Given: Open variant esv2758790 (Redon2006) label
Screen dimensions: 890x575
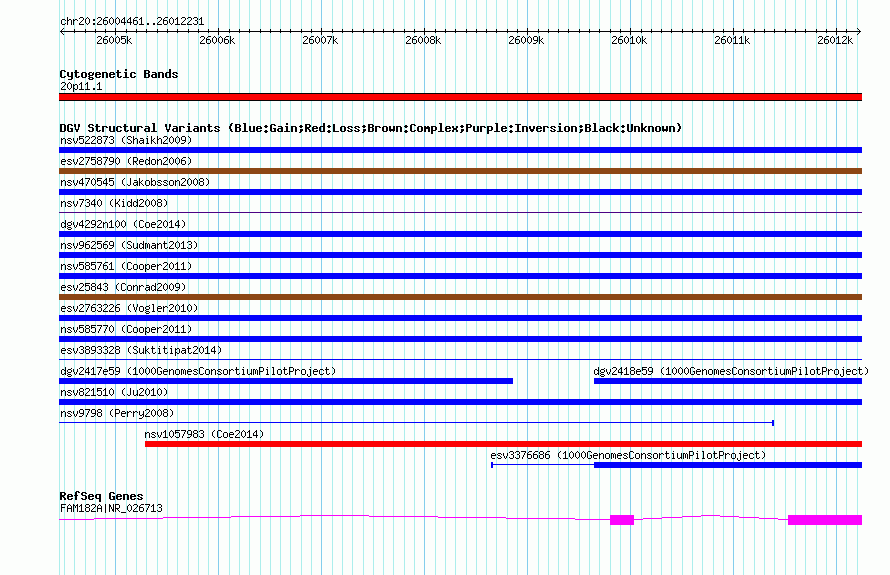Looking at the screenshot, I should [x=126, y=161].
